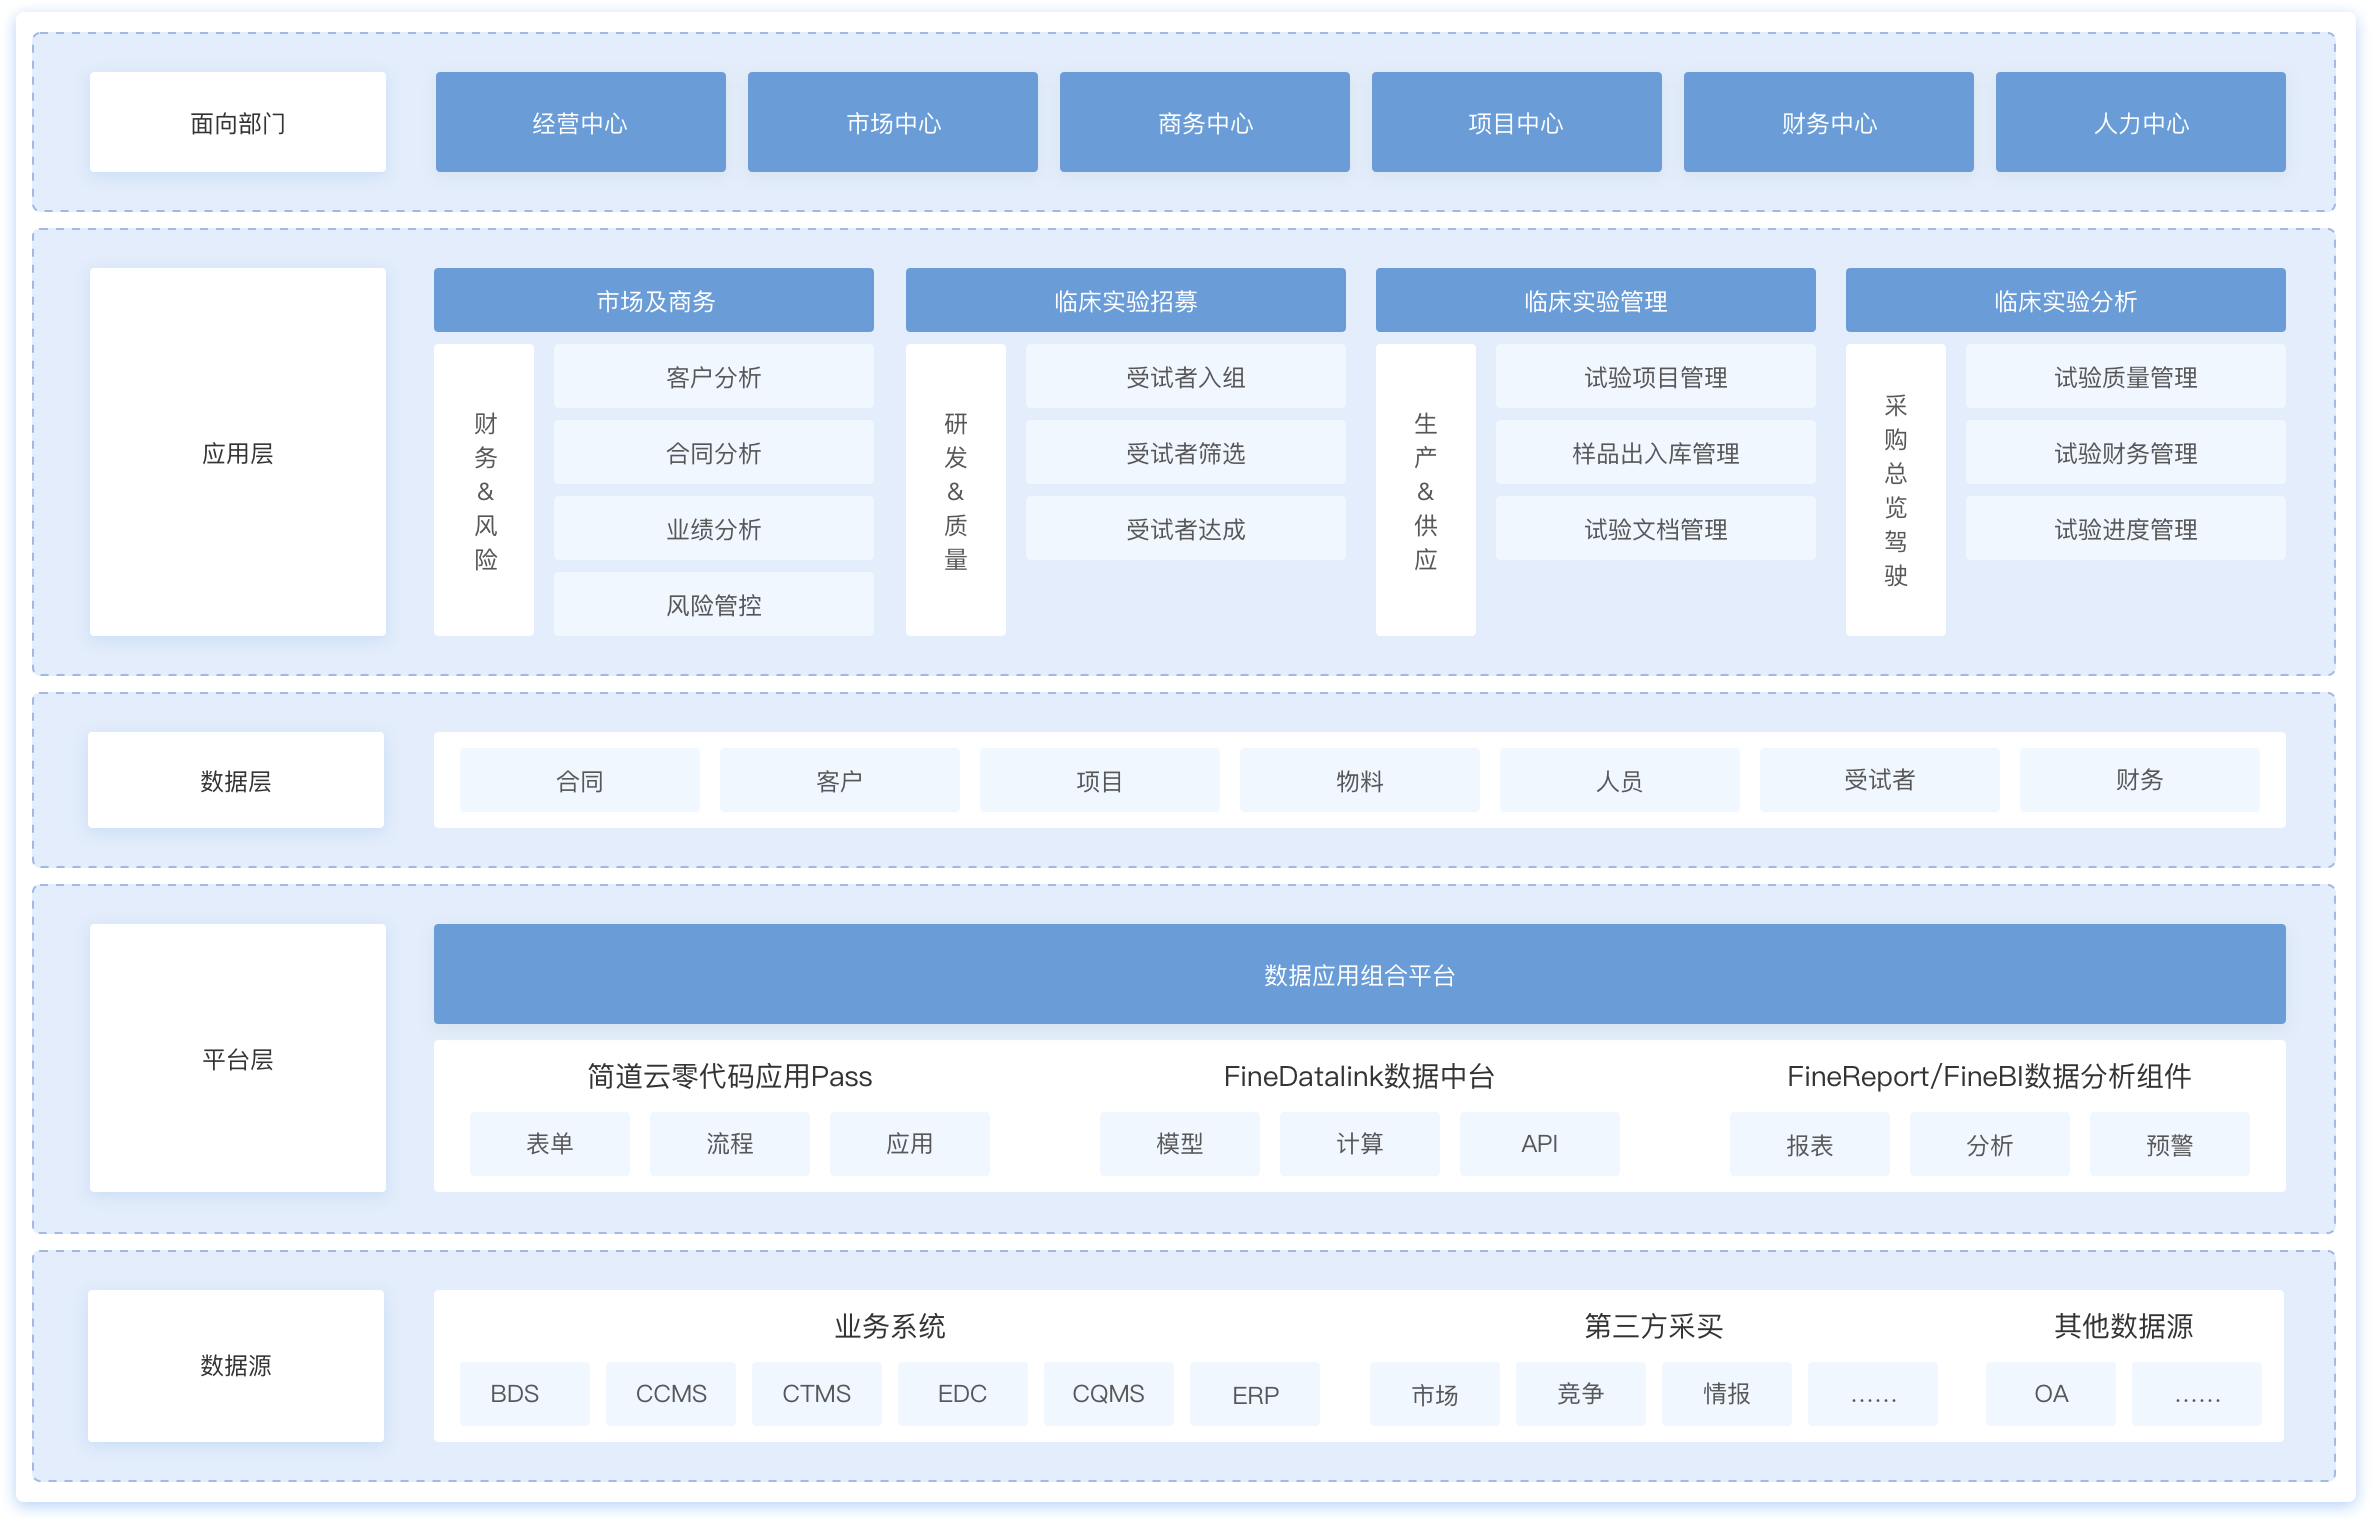Select the 市场中心 block

point(892,122)
